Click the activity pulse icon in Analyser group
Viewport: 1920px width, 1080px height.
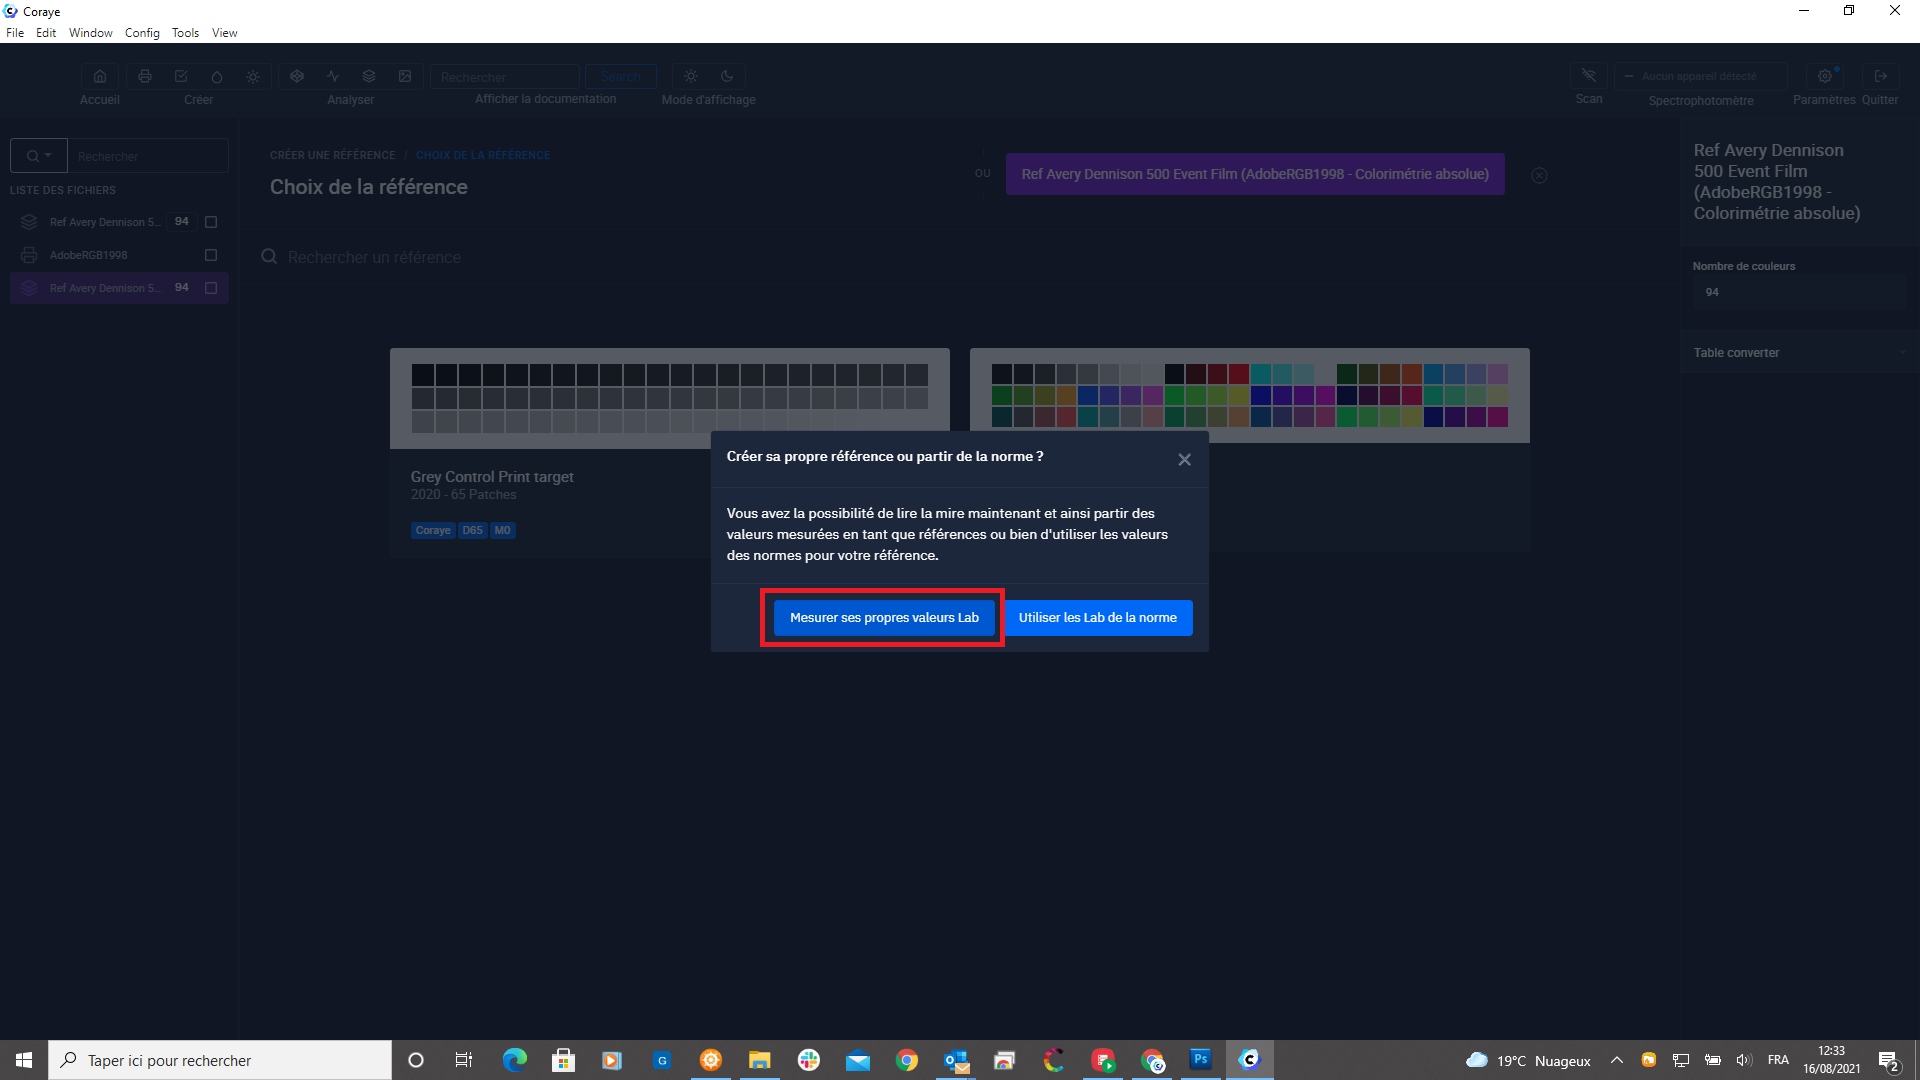click(333, 76)
